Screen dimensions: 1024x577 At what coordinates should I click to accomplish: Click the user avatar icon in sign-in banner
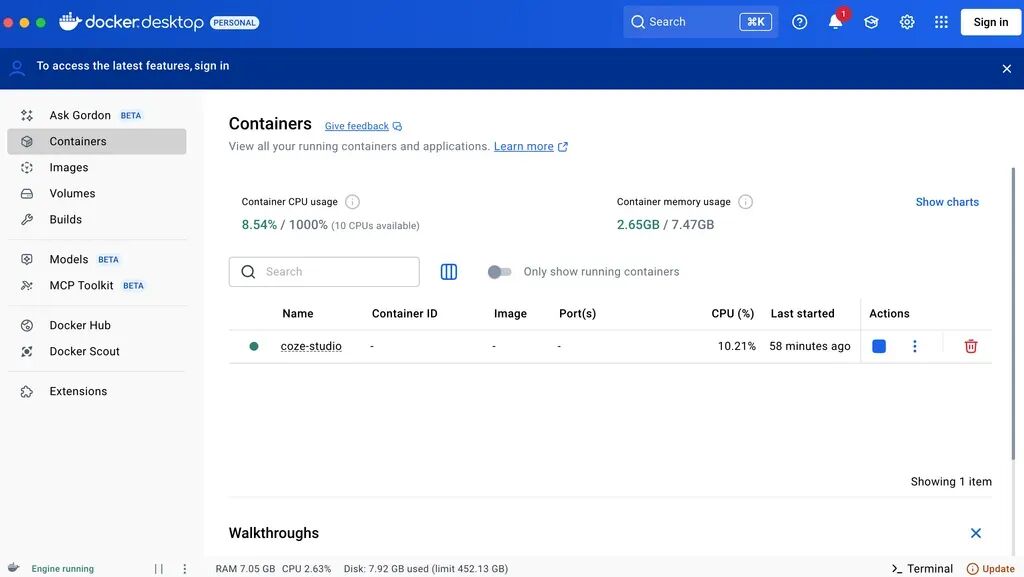click(x=18, y=68)
